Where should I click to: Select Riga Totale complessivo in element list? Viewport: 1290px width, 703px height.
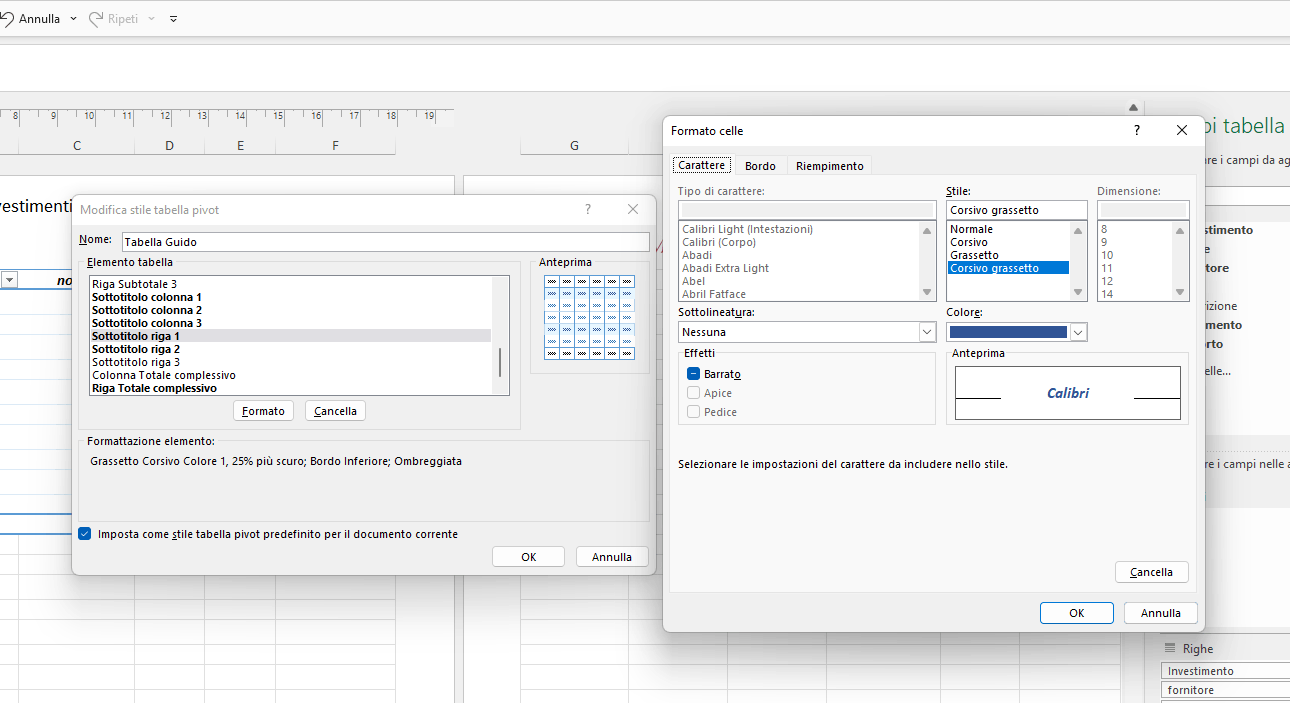pyautogui.click(x=154, y=388)
